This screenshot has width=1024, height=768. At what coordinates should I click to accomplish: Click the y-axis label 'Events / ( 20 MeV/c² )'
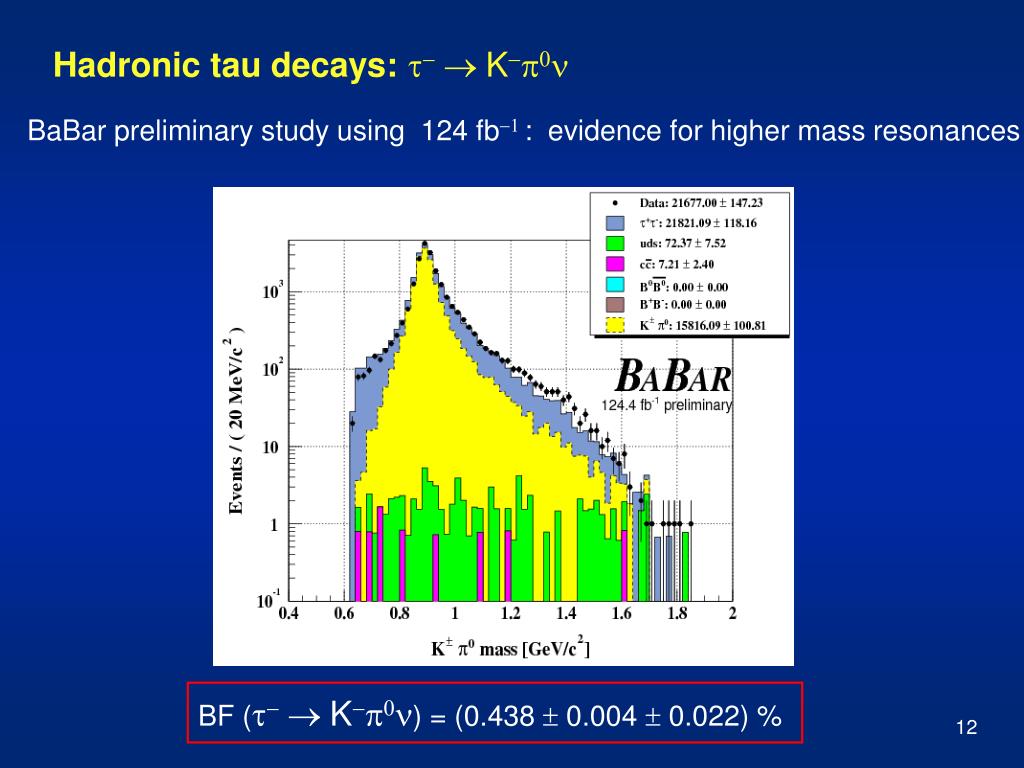pos(236,420)
